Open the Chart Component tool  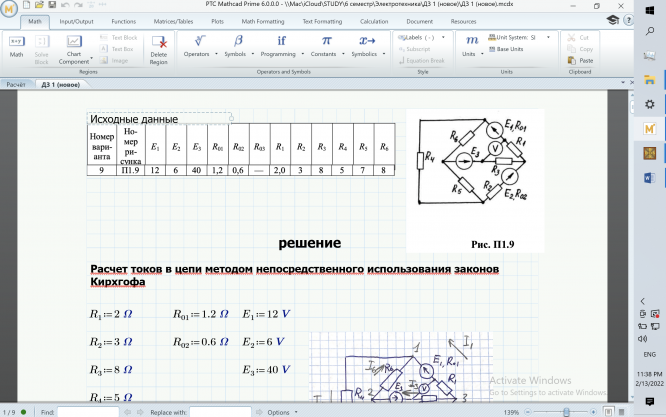(x=73, y=47)
